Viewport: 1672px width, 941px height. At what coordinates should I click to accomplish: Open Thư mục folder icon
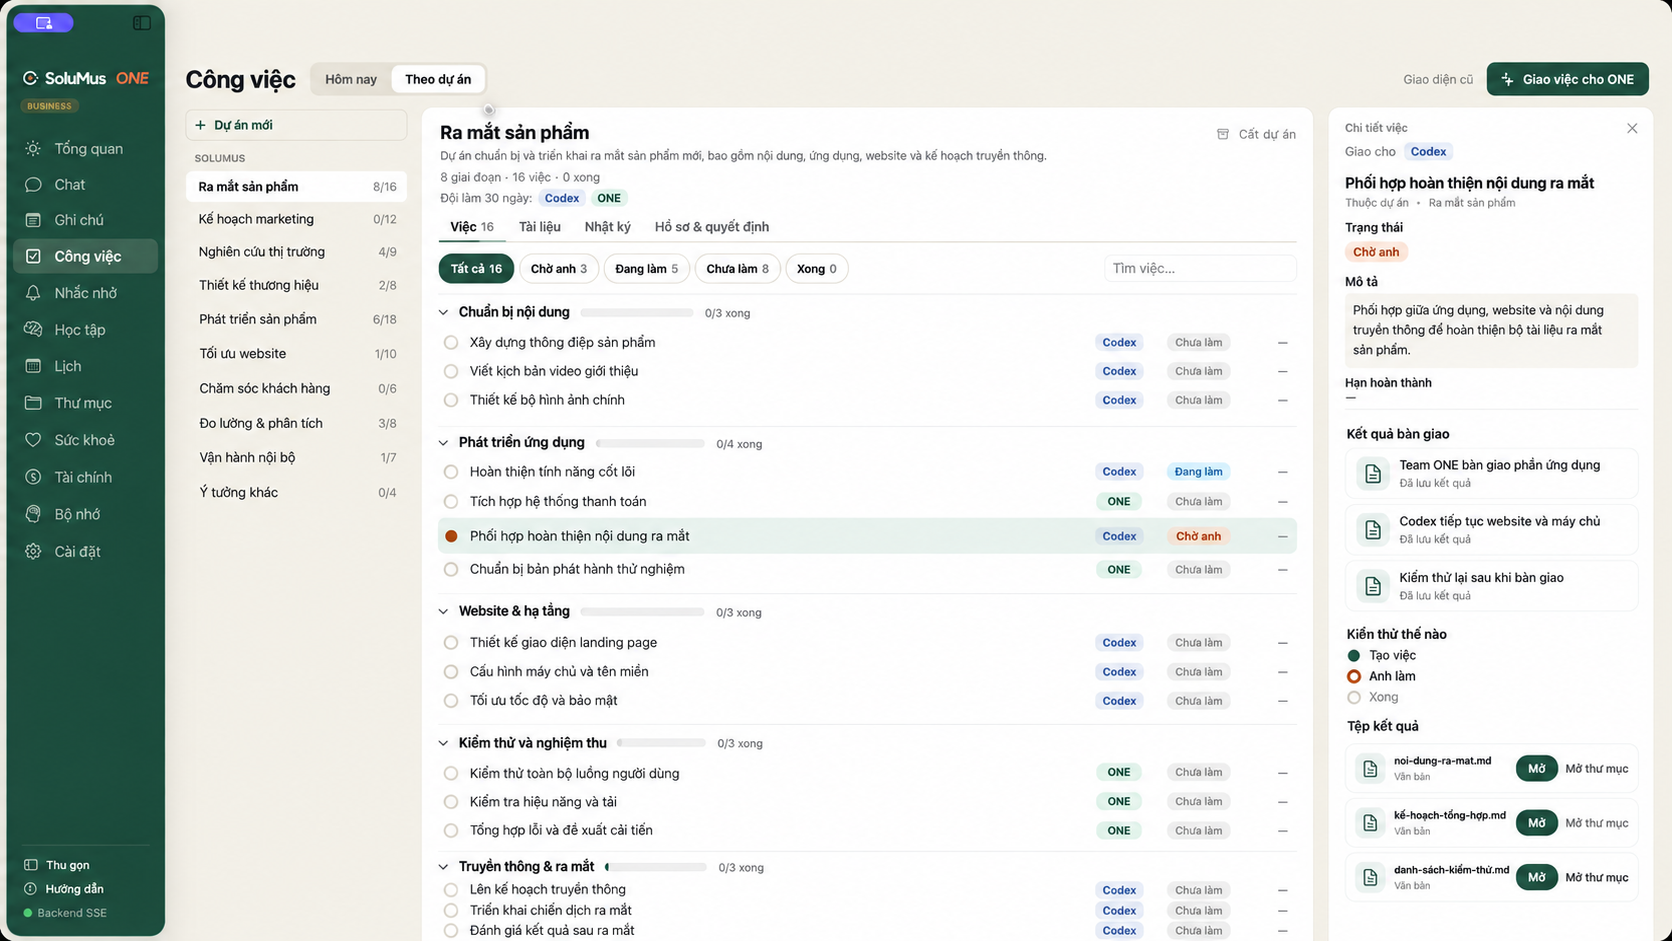(x=33, y=403)
